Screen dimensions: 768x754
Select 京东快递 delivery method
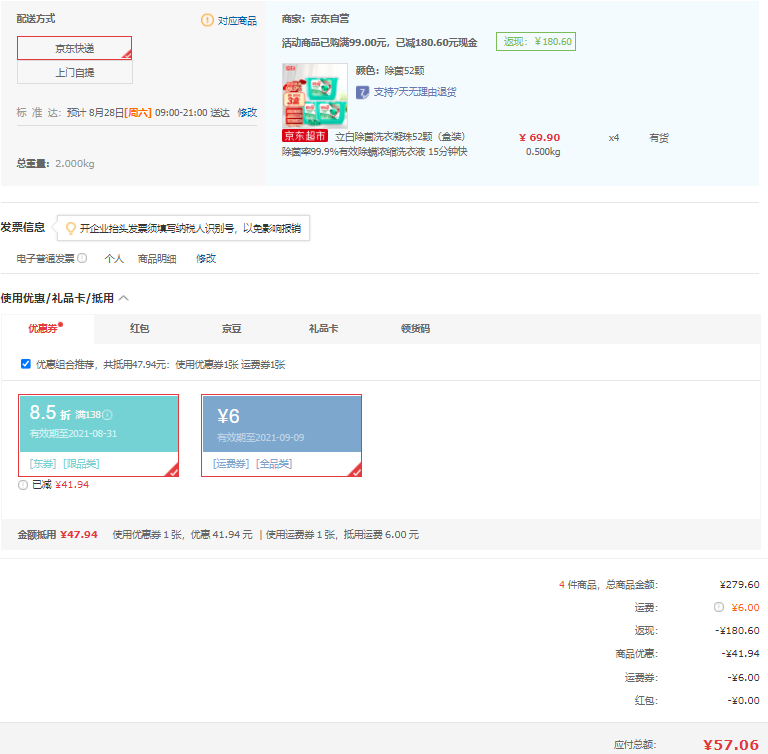pos(74,48)
